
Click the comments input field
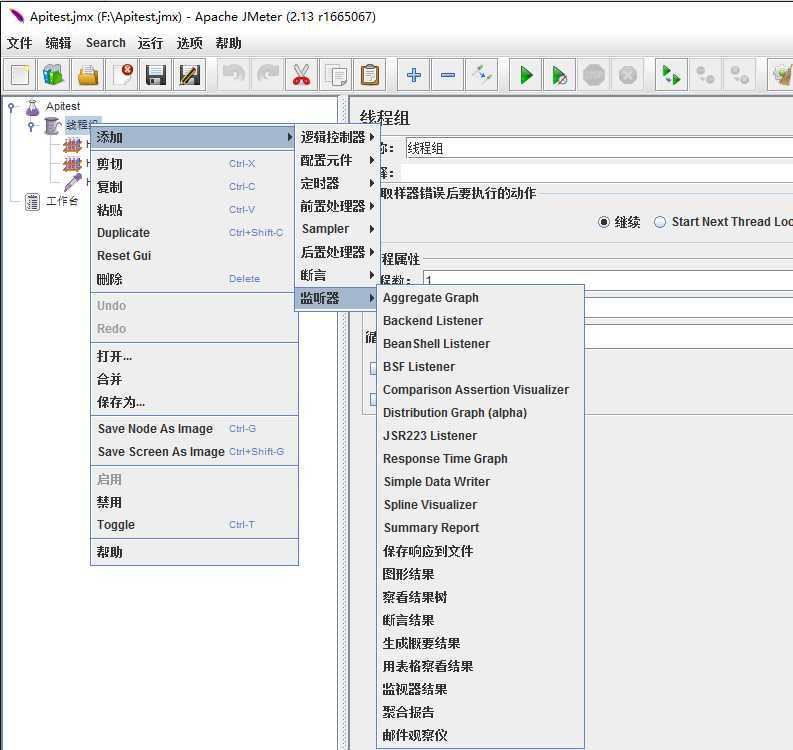597,173
